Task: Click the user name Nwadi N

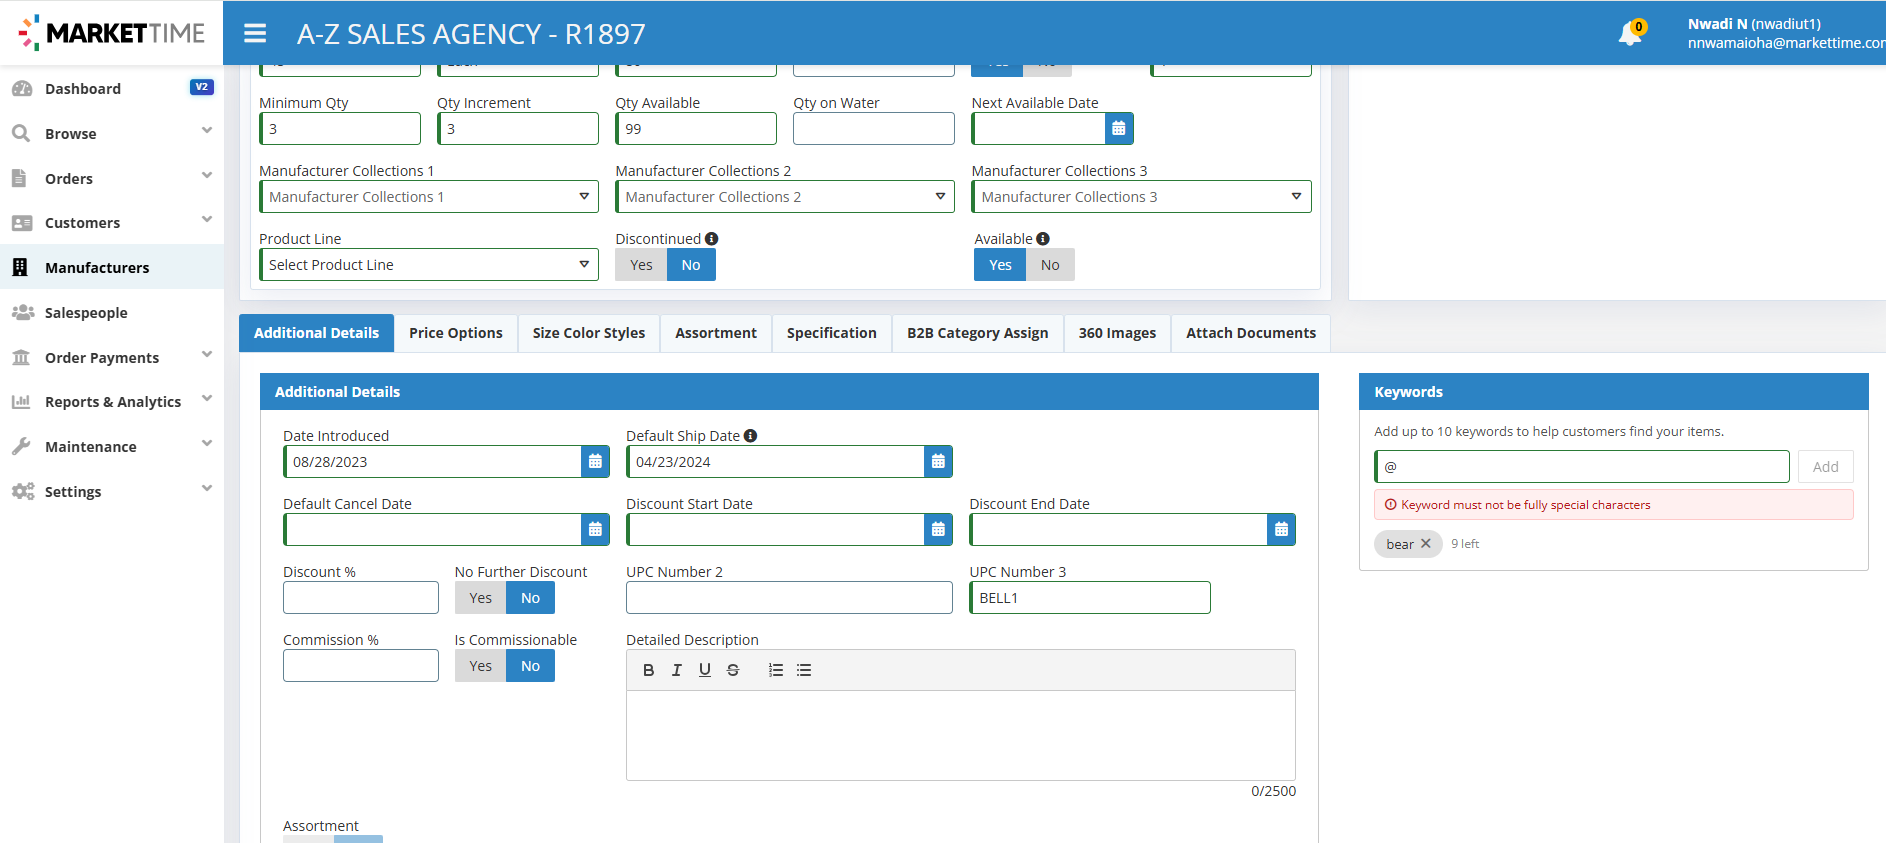Action: tap(1718, 24)
